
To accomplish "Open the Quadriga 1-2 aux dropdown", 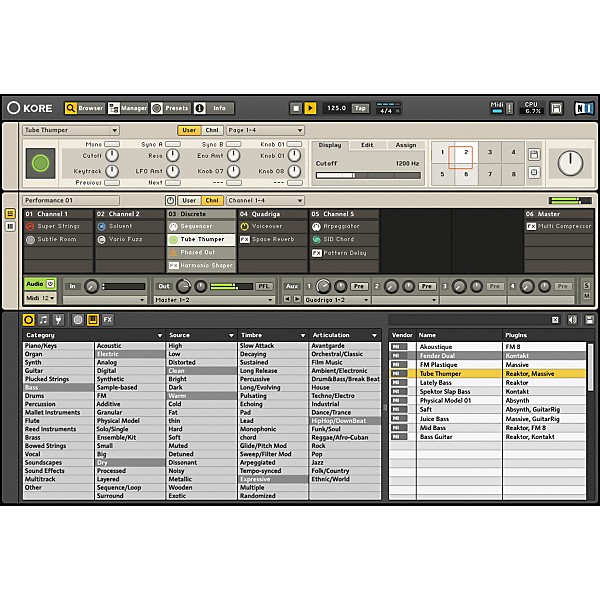I will pos(337,300).
